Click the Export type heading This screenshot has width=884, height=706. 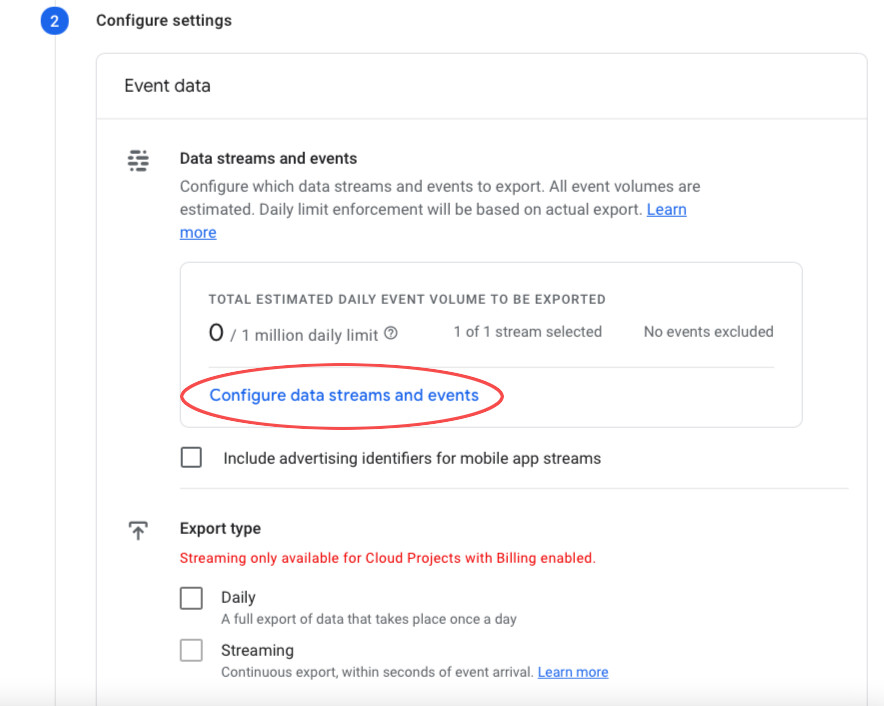pos(220,528)
